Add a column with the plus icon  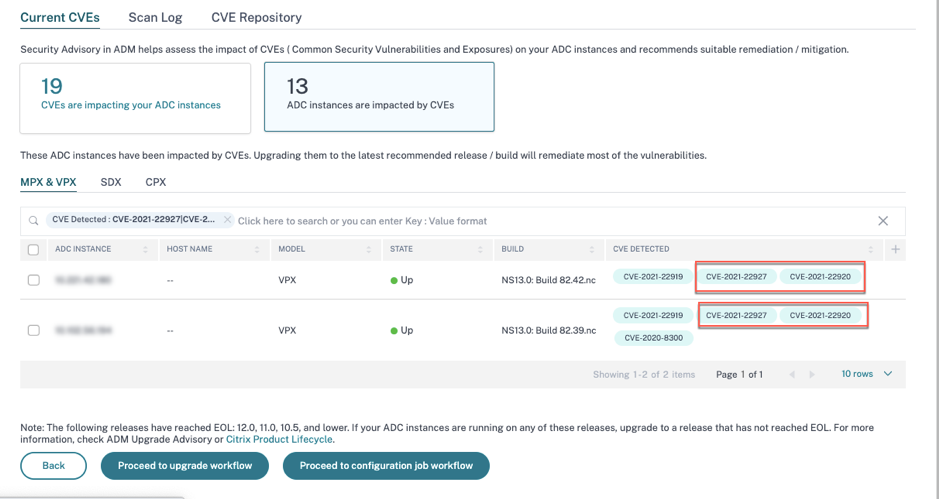895,249
